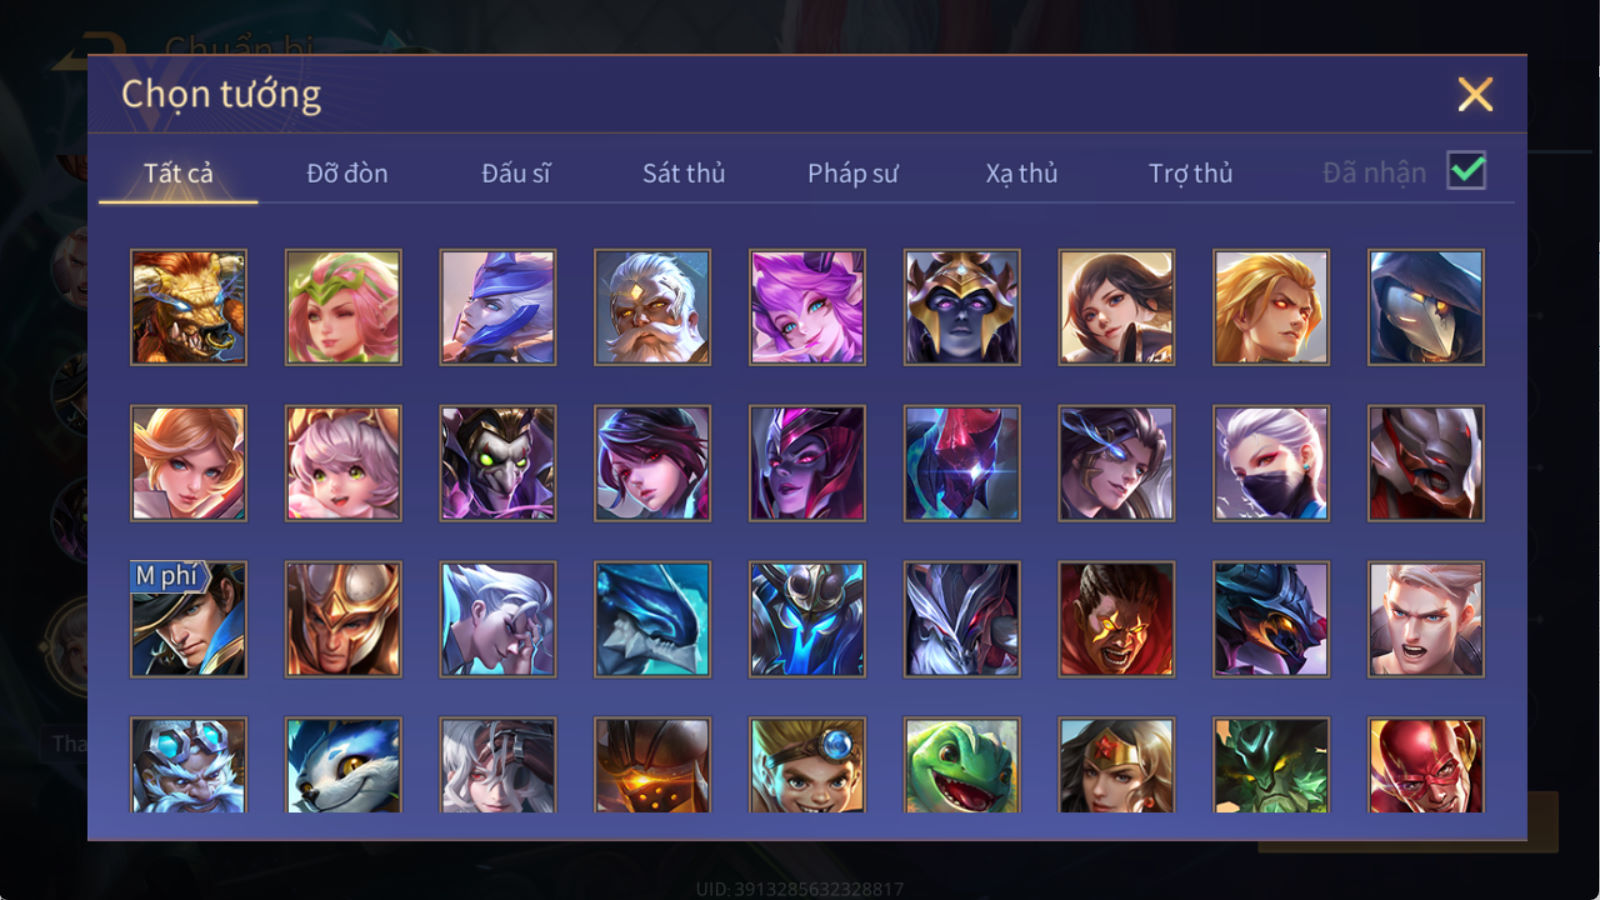The height and width of the screenshot is (900, 1600).
Task: Open the 'Trợ thủ' tab
Action: coord(1190,173)
